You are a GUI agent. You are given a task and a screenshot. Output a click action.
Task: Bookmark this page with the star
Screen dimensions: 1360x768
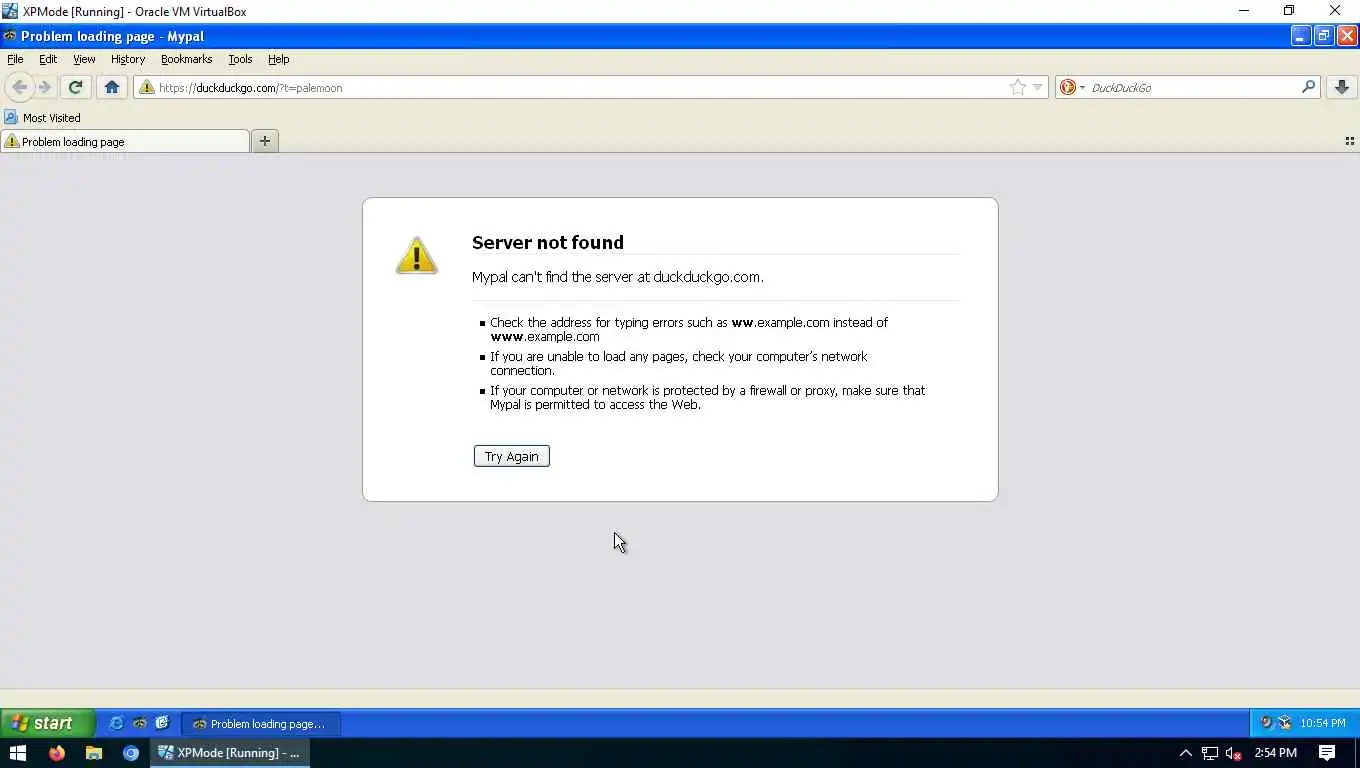click(x=1017, y=87)
